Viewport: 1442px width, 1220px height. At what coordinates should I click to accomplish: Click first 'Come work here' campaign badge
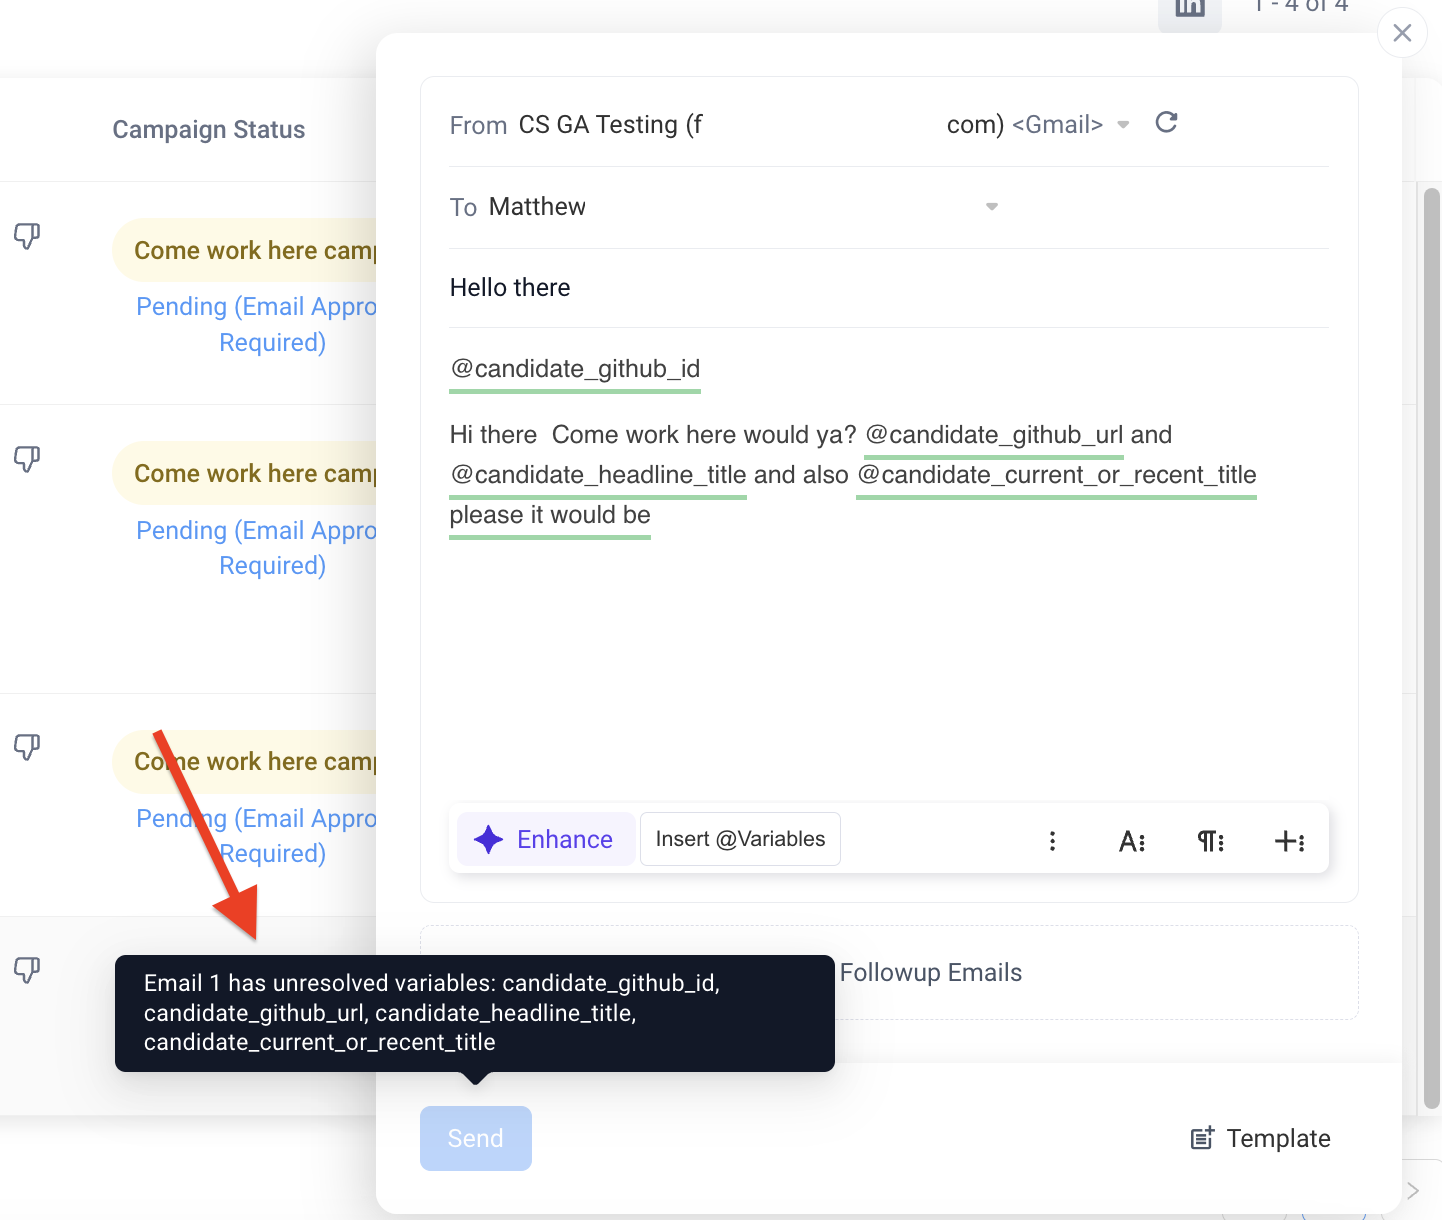pyautogui.click(x=245, y=250)
